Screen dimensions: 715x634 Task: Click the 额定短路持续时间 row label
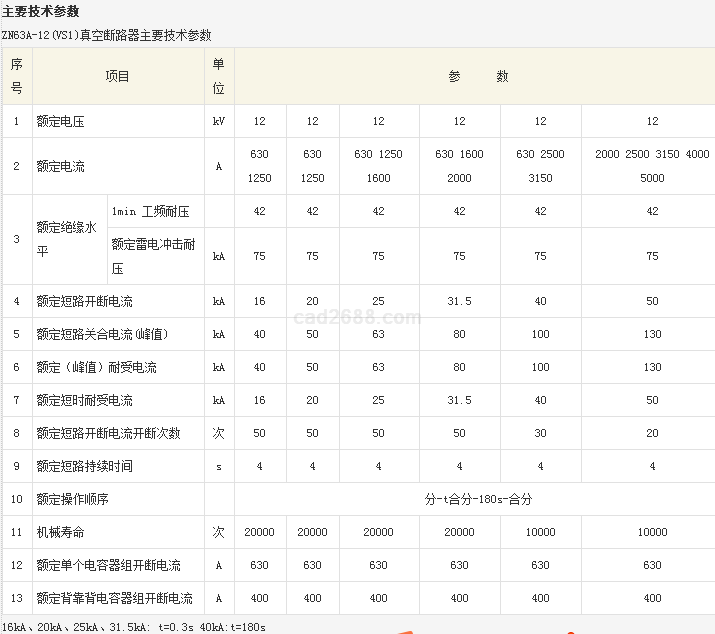[x=84, y=466]
